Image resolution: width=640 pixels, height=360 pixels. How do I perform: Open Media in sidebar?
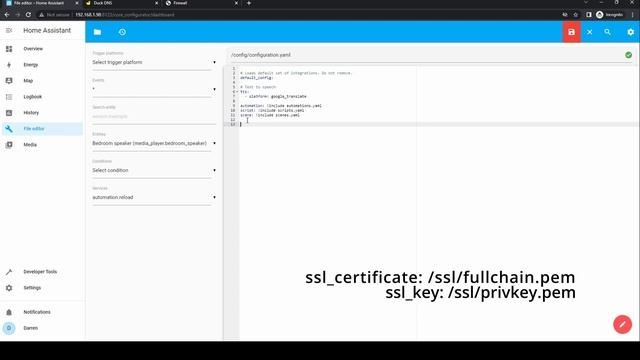pos(42,144)
